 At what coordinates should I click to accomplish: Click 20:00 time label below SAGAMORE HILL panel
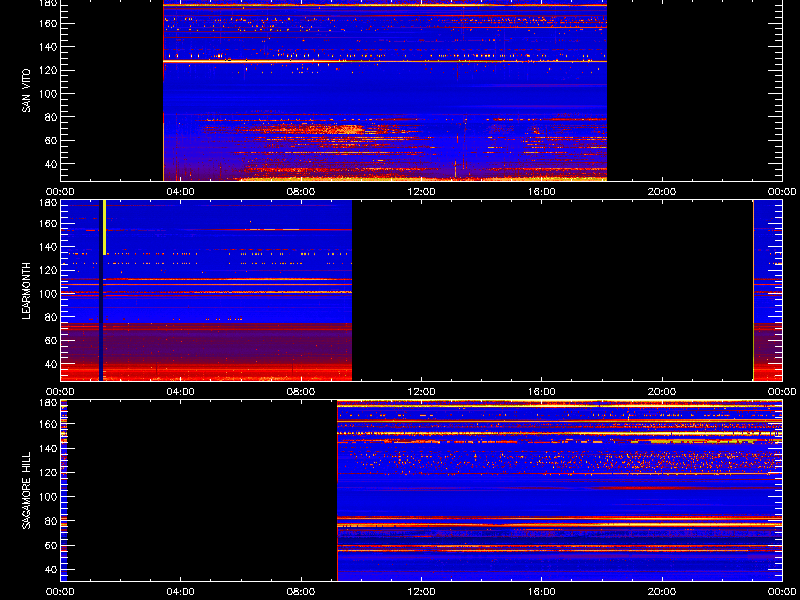pos(662,592)
